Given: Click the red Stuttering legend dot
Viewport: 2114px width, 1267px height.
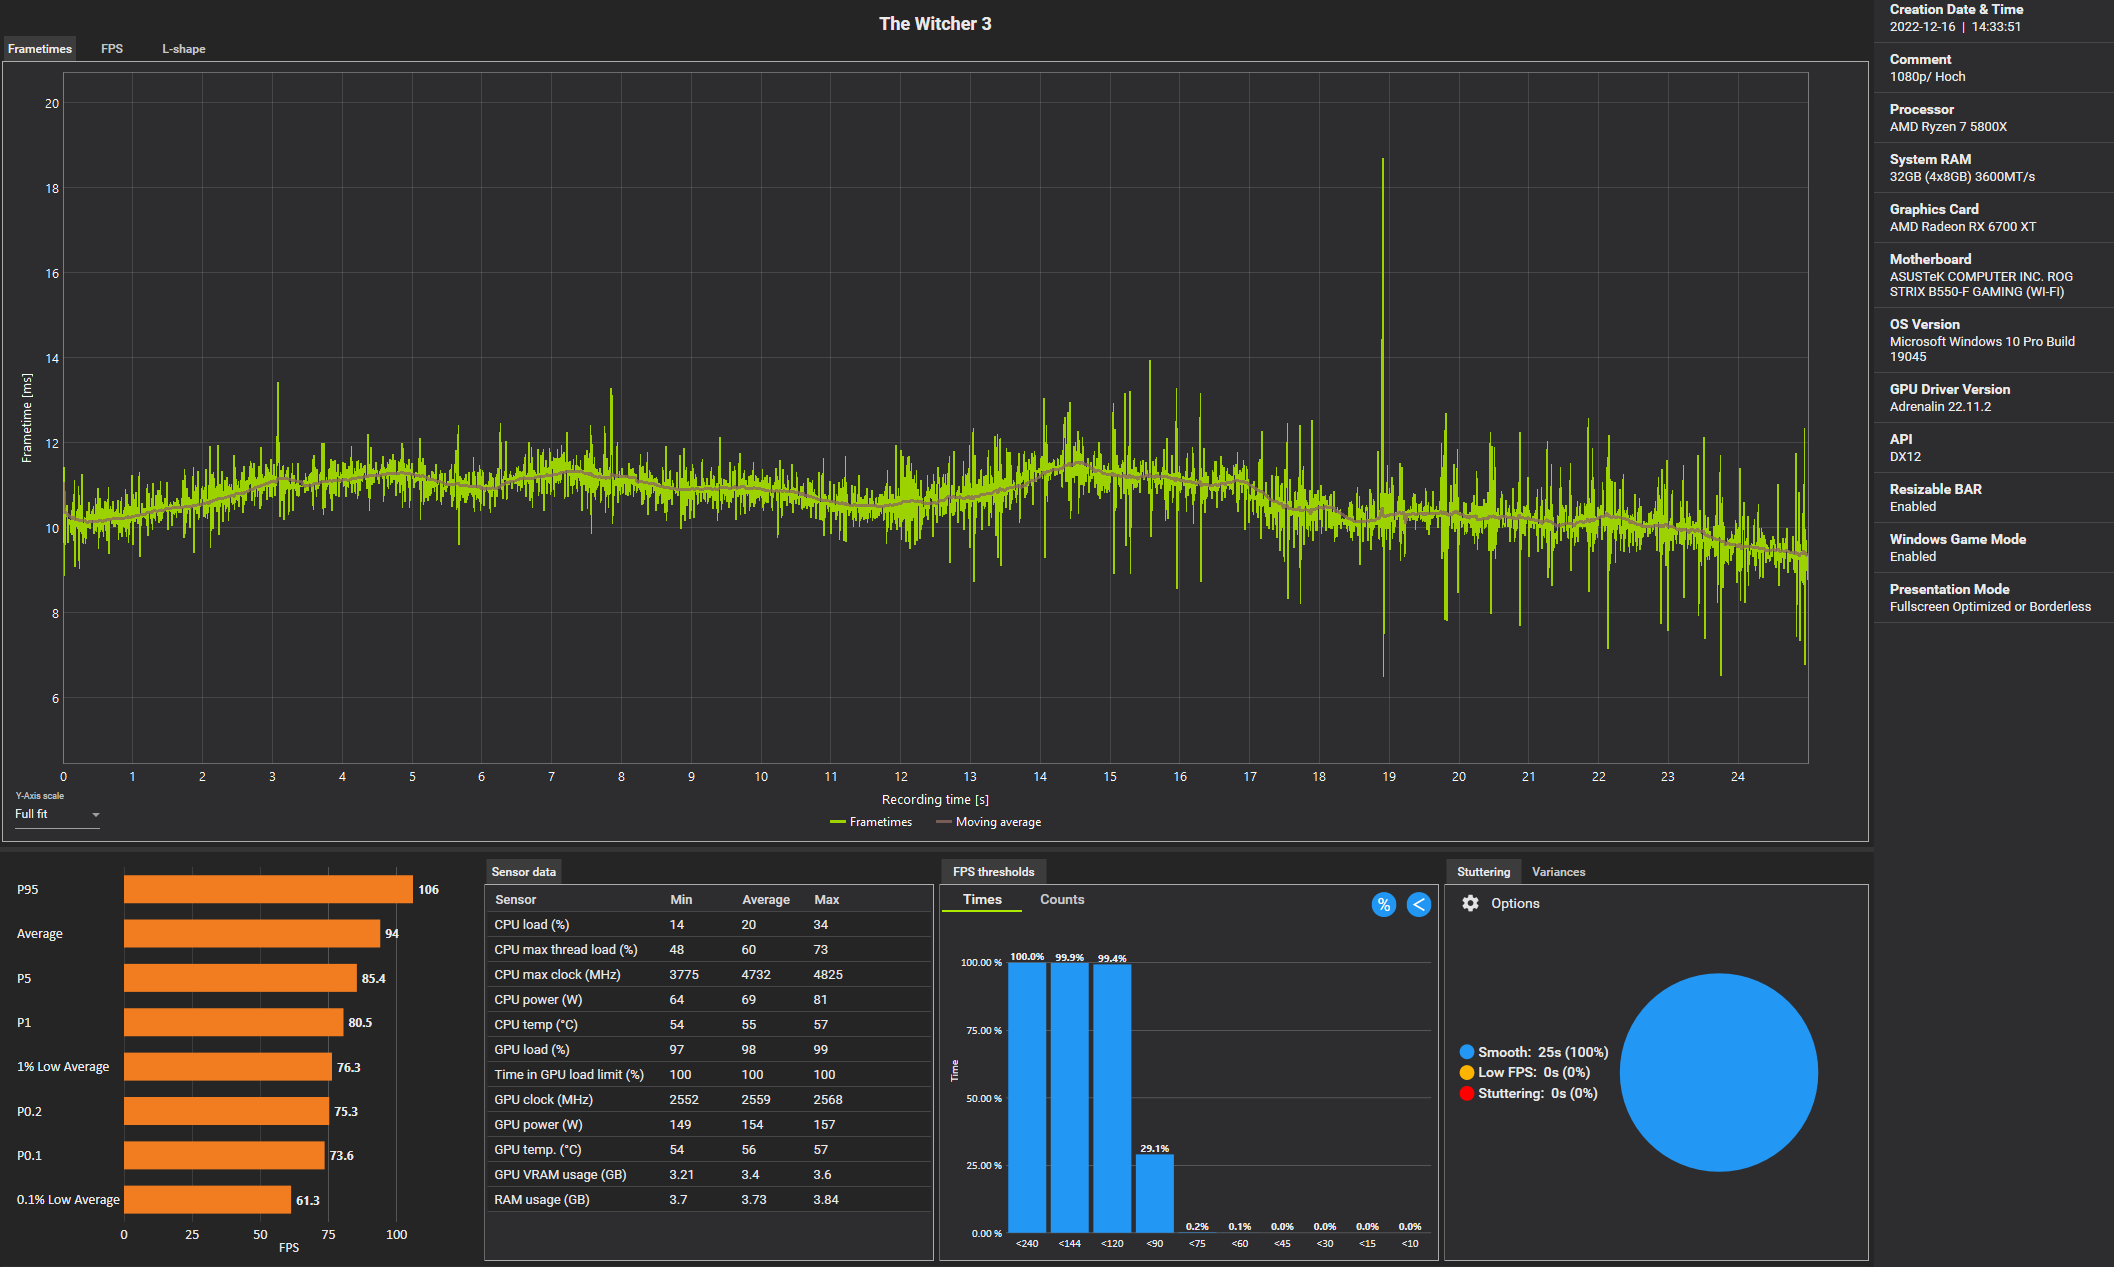Looking at the screenshot, I should 1467,1094.
